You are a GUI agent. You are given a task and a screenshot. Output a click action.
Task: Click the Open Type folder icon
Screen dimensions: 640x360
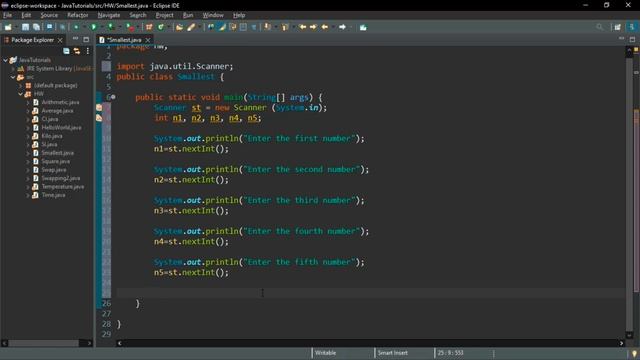coord(179,27)
